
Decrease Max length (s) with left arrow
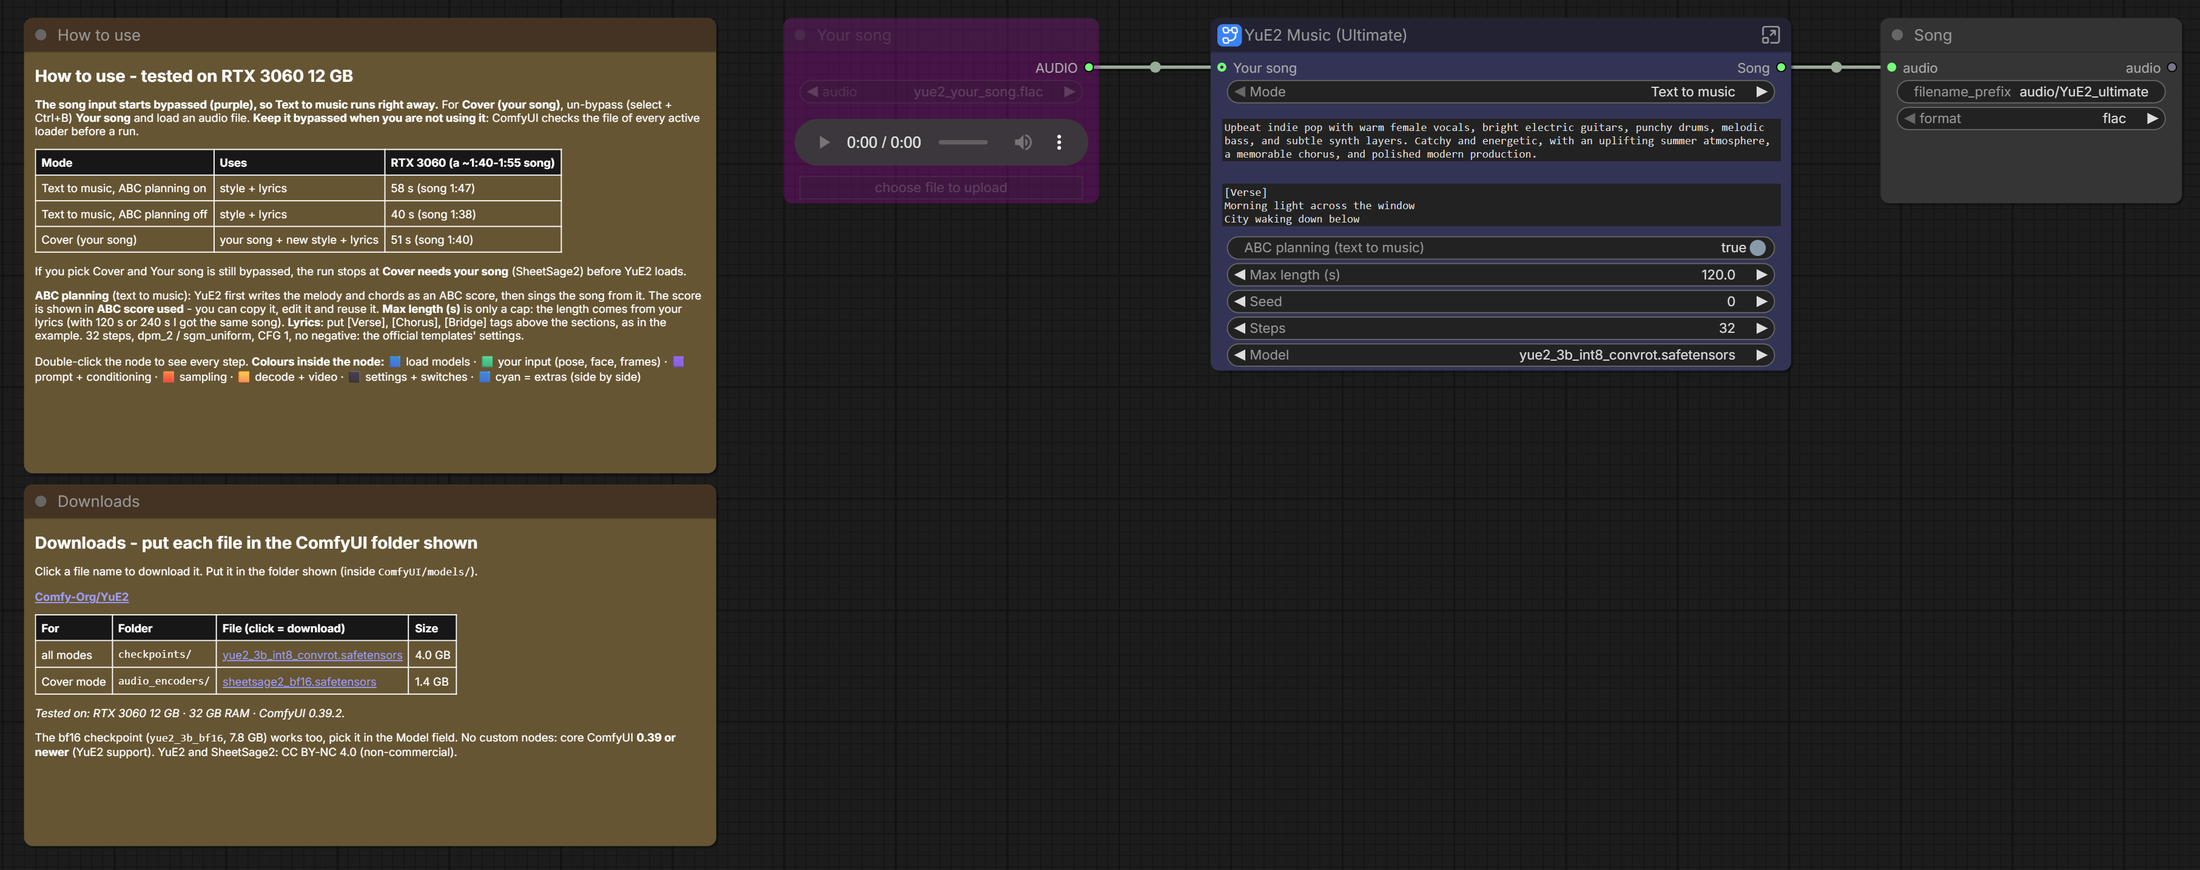(x=1240, y=275)
